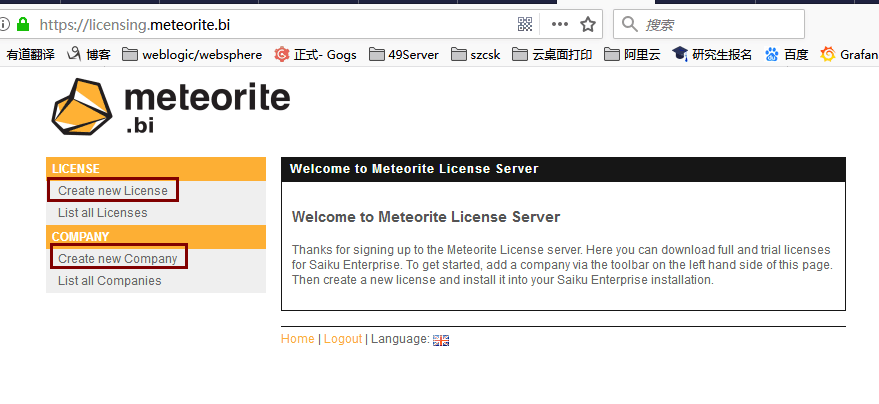The image size is (879, 404).
Task: Open the three-dots page actions menu
Action: click(559, 24)
